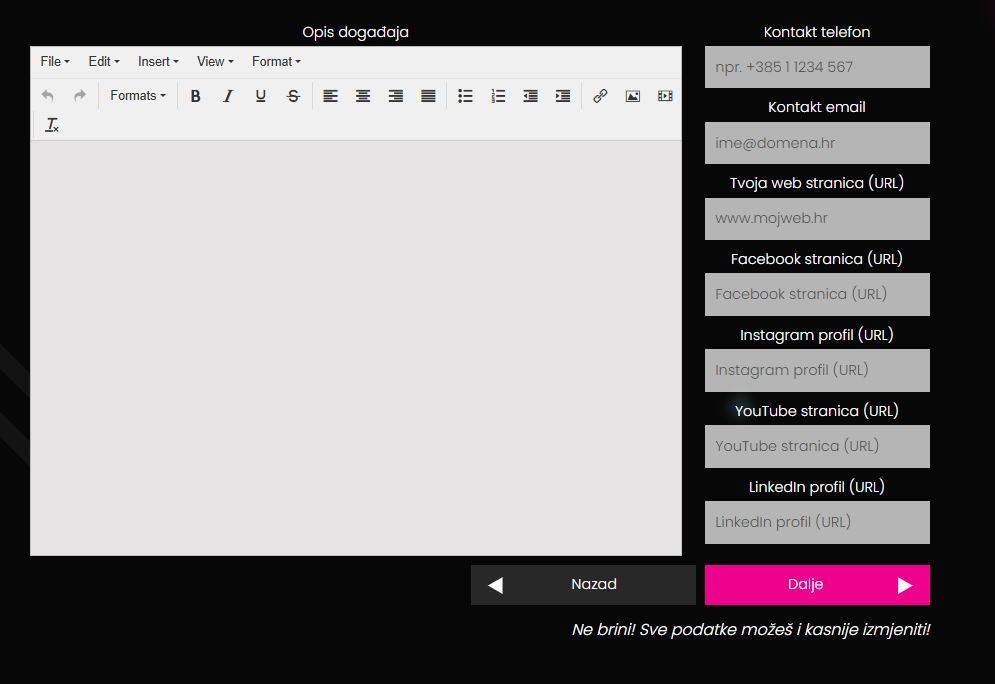Focus the Kontakt email input field

coord(817,143)
